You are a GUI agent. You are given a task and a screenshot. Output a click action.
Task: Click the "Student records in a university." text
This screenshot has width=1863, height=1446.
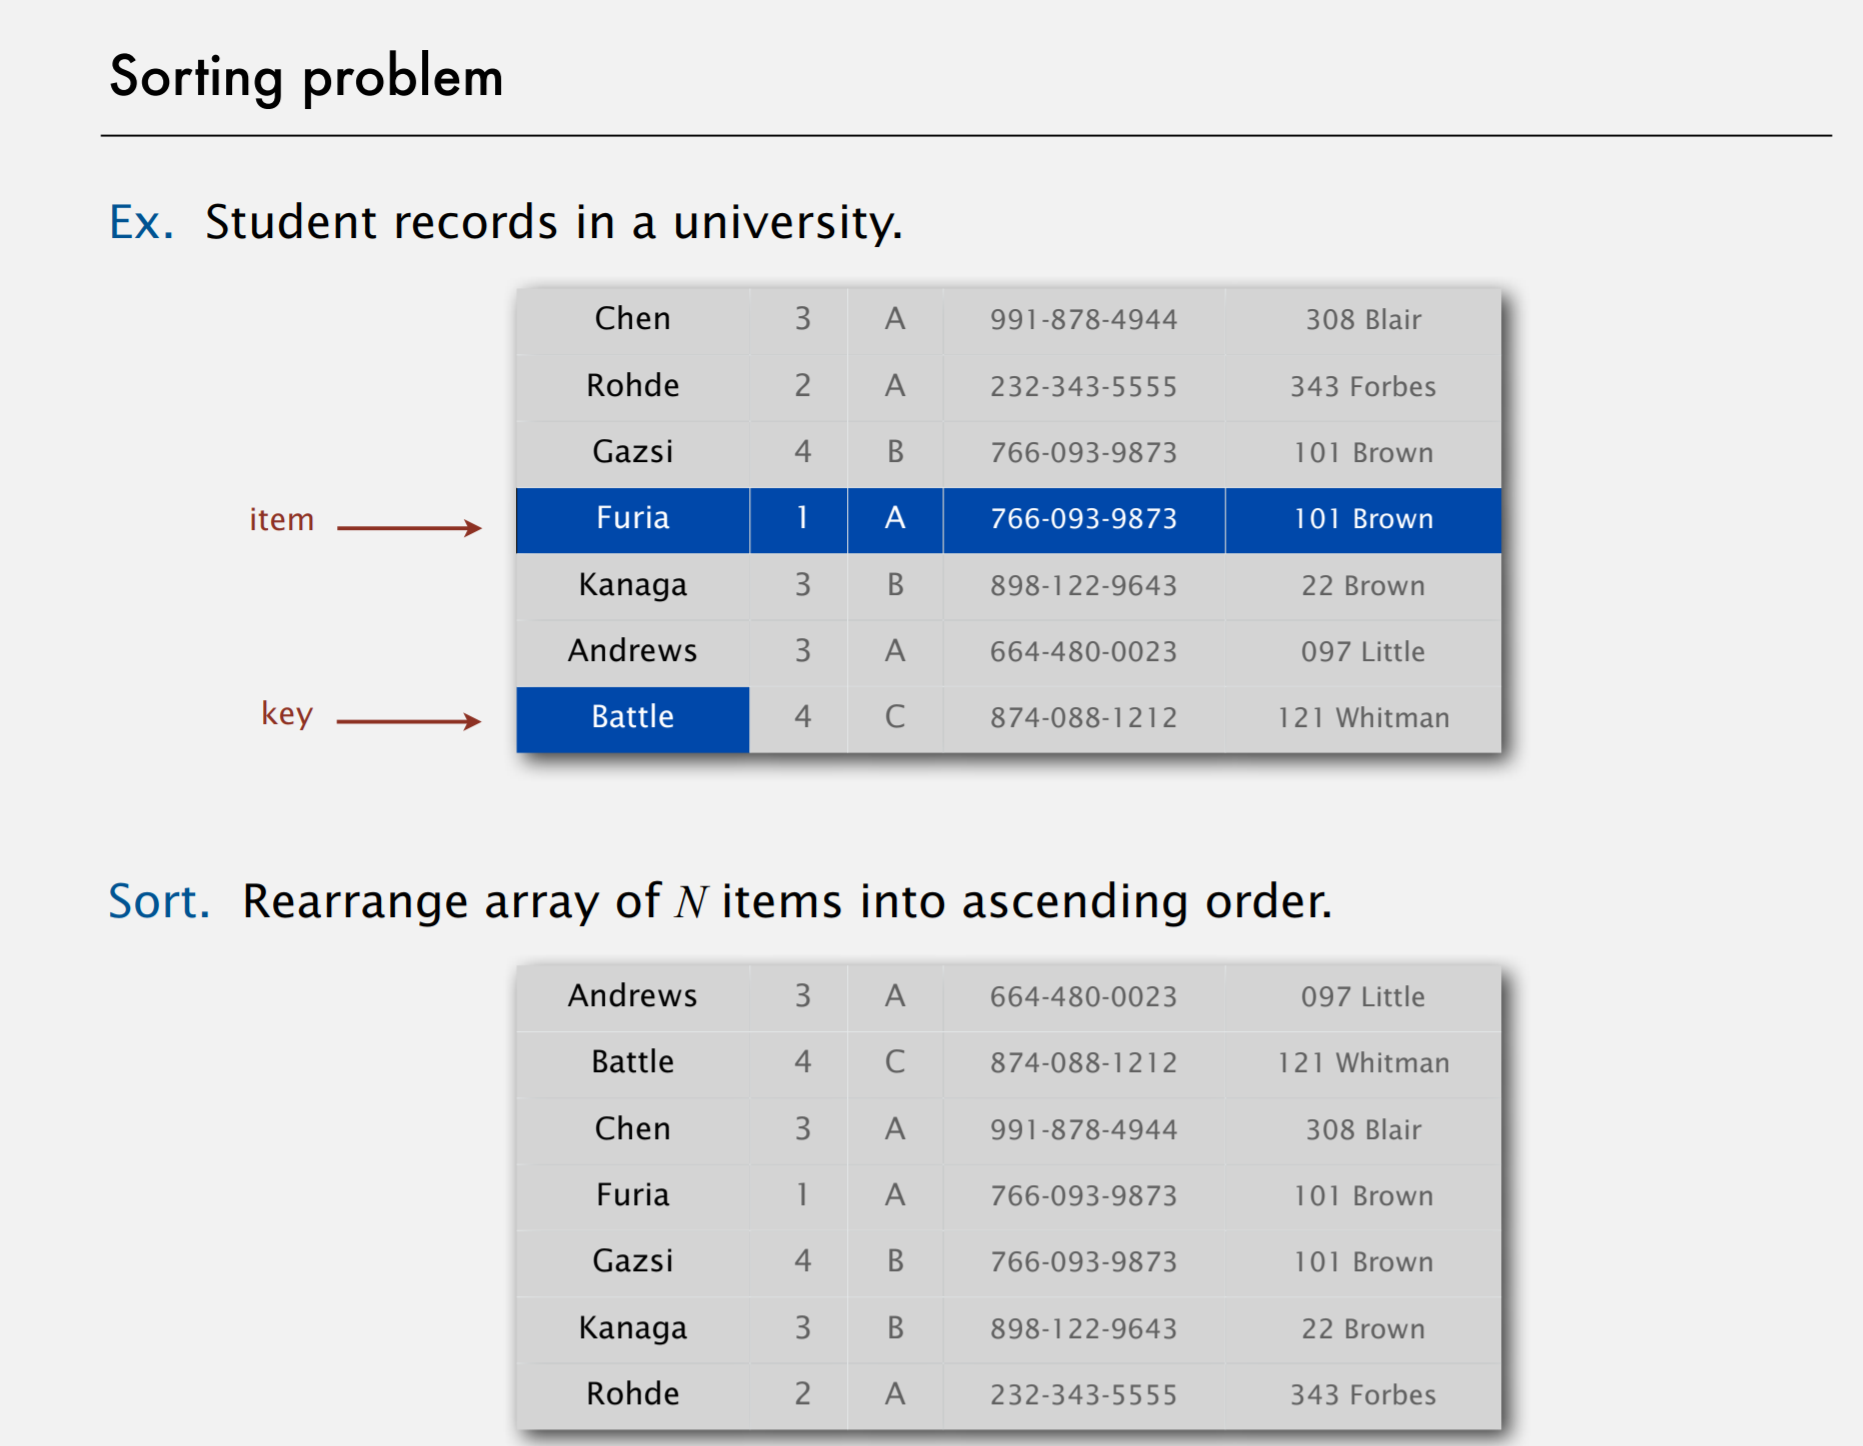click(x=553, y=222)
